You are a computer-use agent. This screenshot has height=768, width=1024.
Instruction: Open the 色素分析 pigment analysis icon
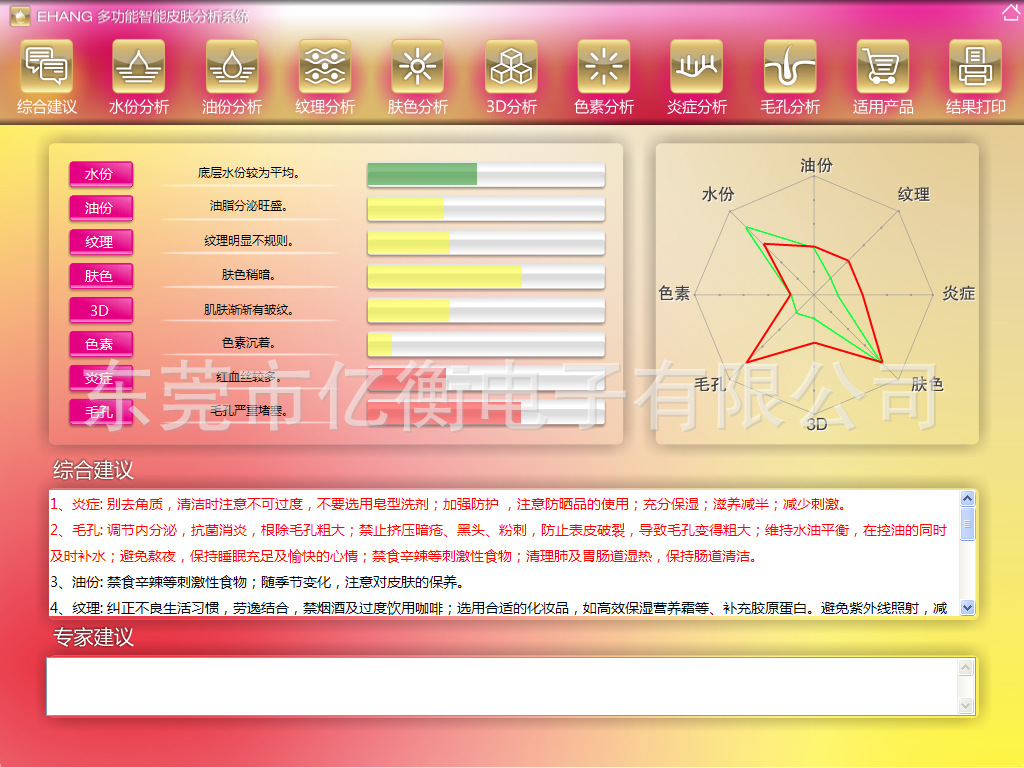(604, 67)
